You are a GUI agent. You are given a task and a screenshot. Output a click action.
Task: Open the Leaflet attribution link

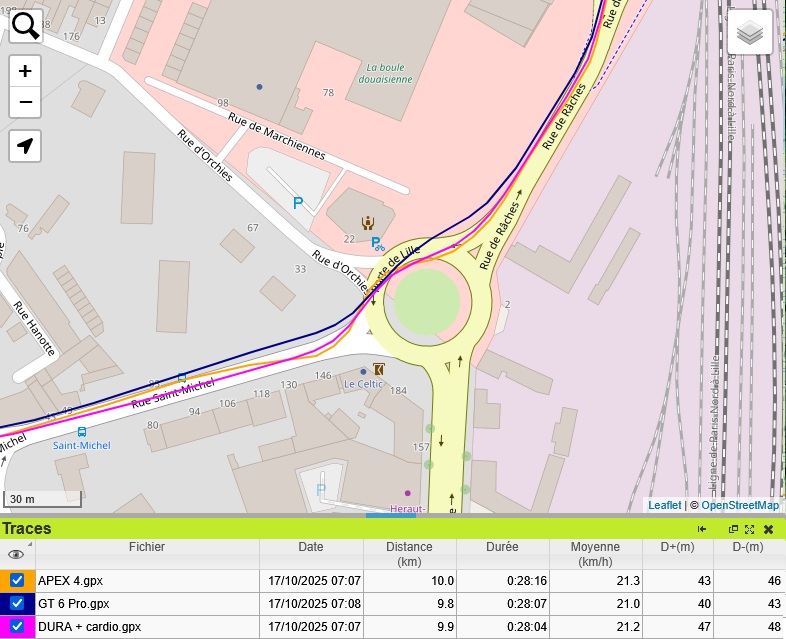pos(664,505)
